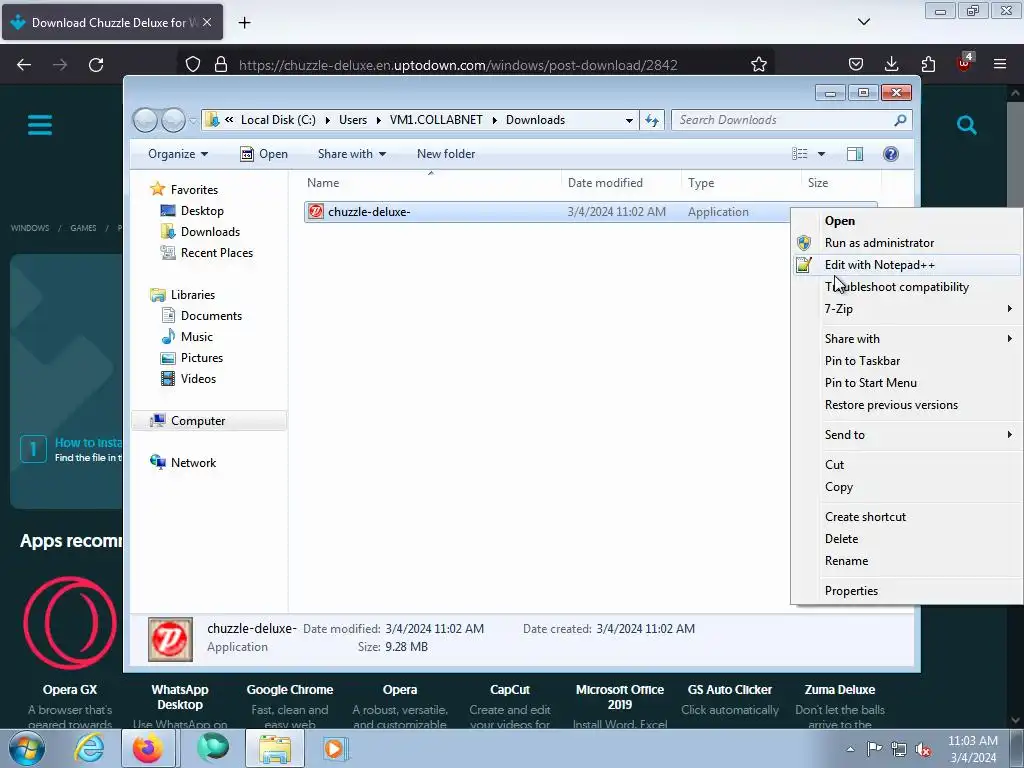This screenshot has width=1024, height=768.
Task: Click the site padlock icon
Action: point(221,65)
